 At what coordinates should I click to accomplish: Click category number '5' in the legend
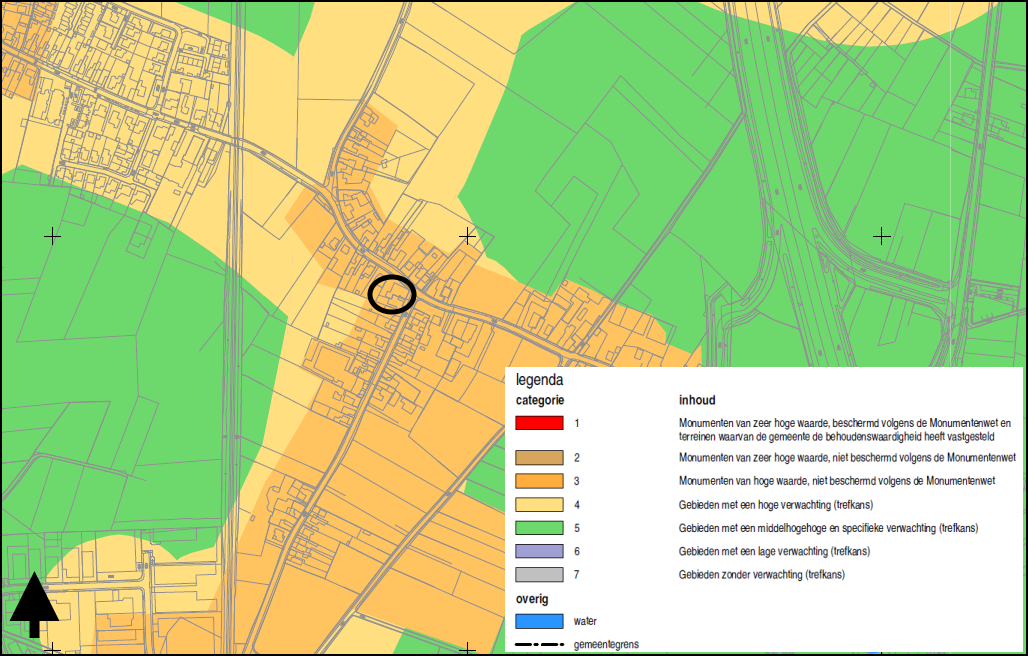pos(577,528)
